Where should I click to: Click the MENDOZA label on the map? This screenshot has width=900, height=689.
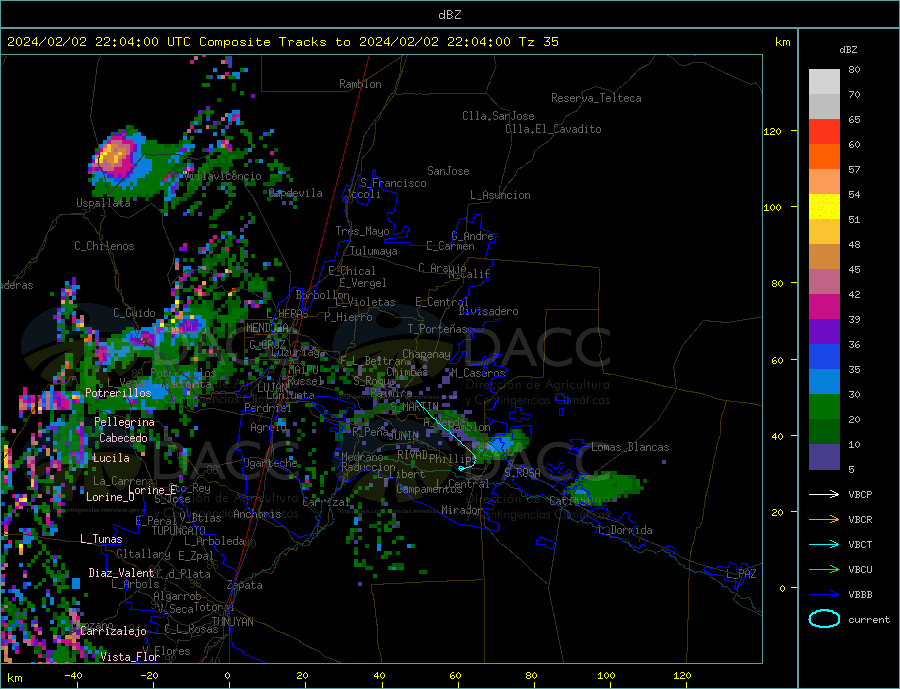coord(267,328)
